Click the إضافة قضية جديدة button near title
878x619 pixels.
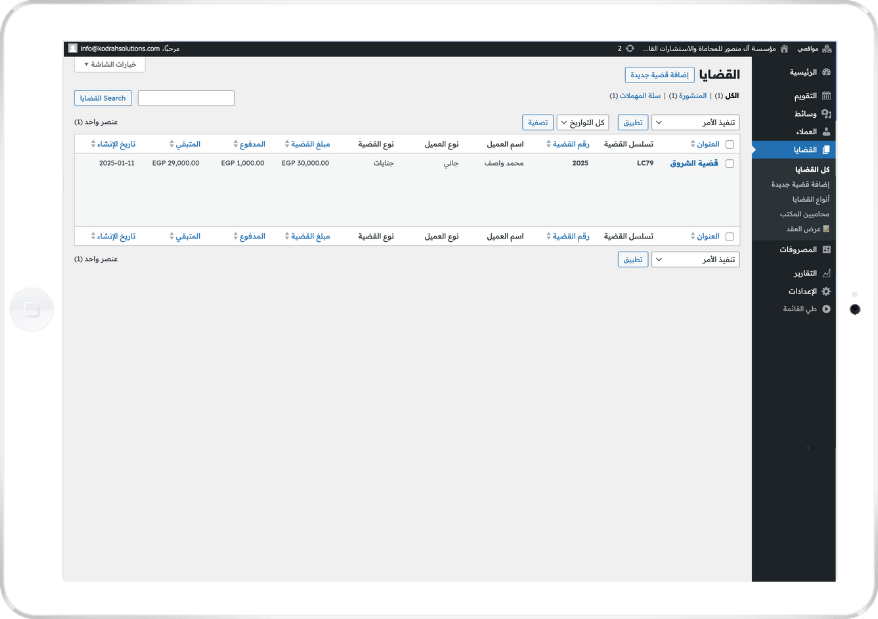click(x=660, y=75)
